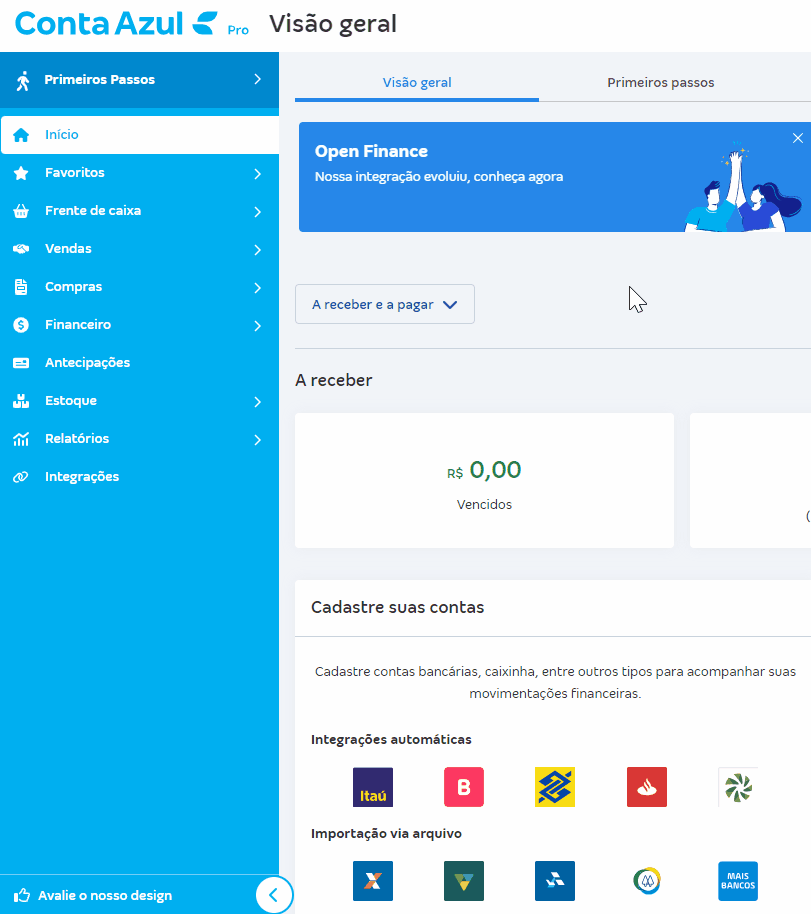Click the Frente de caixa basket icon
Screen dimensions: 811x914
click(x=21, y=211)
